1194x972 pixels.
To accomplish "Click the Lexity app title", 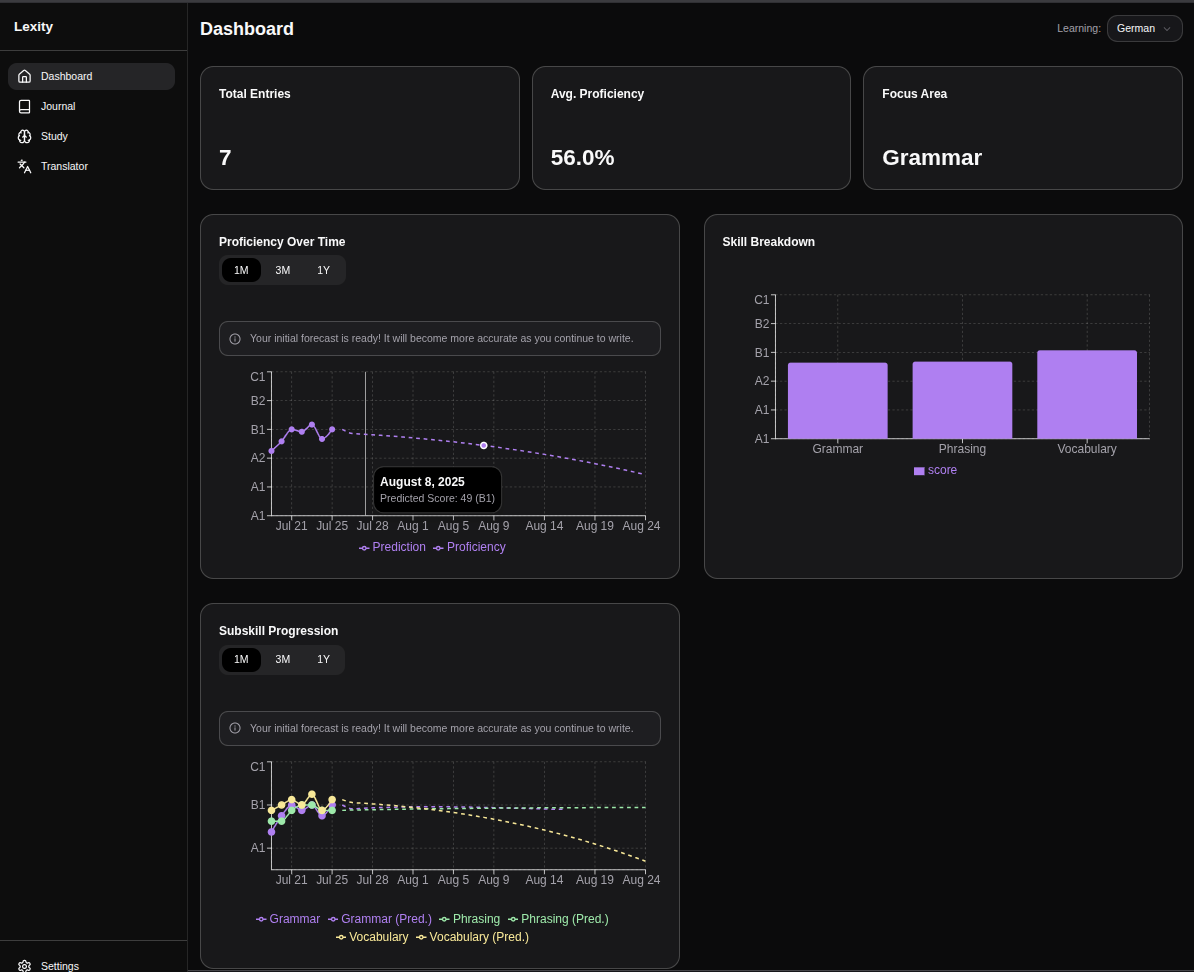I will click(x=34, y=27).
